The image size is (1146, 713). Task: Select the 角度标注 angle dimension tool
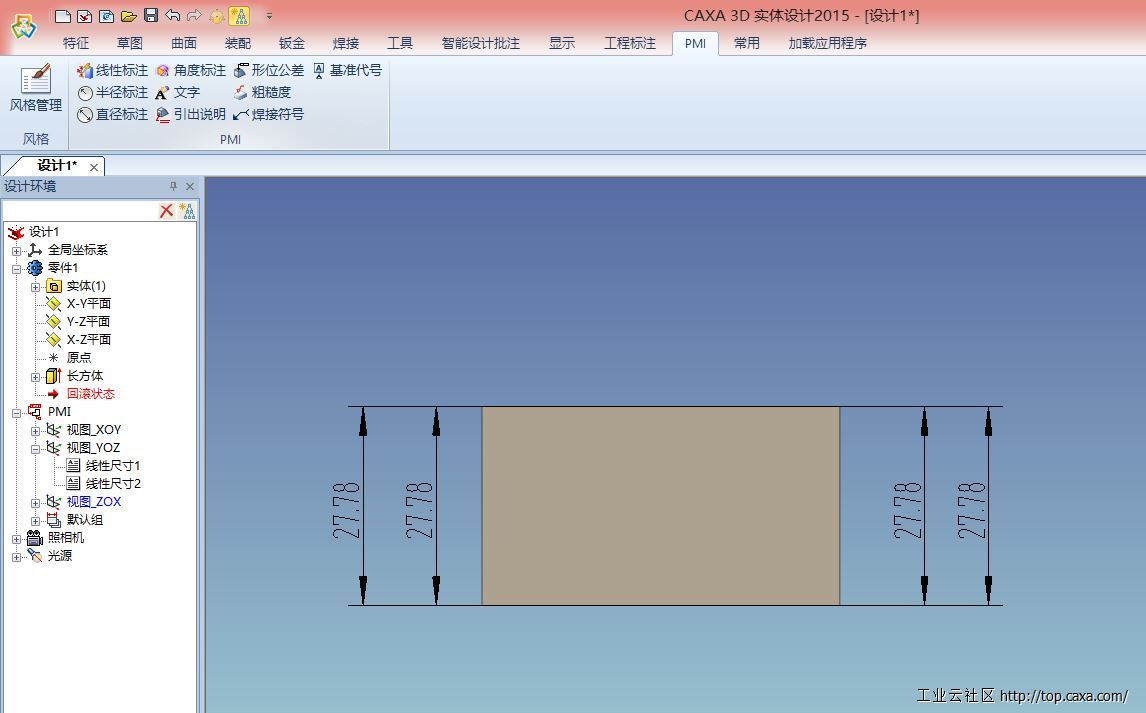[191, 70]
